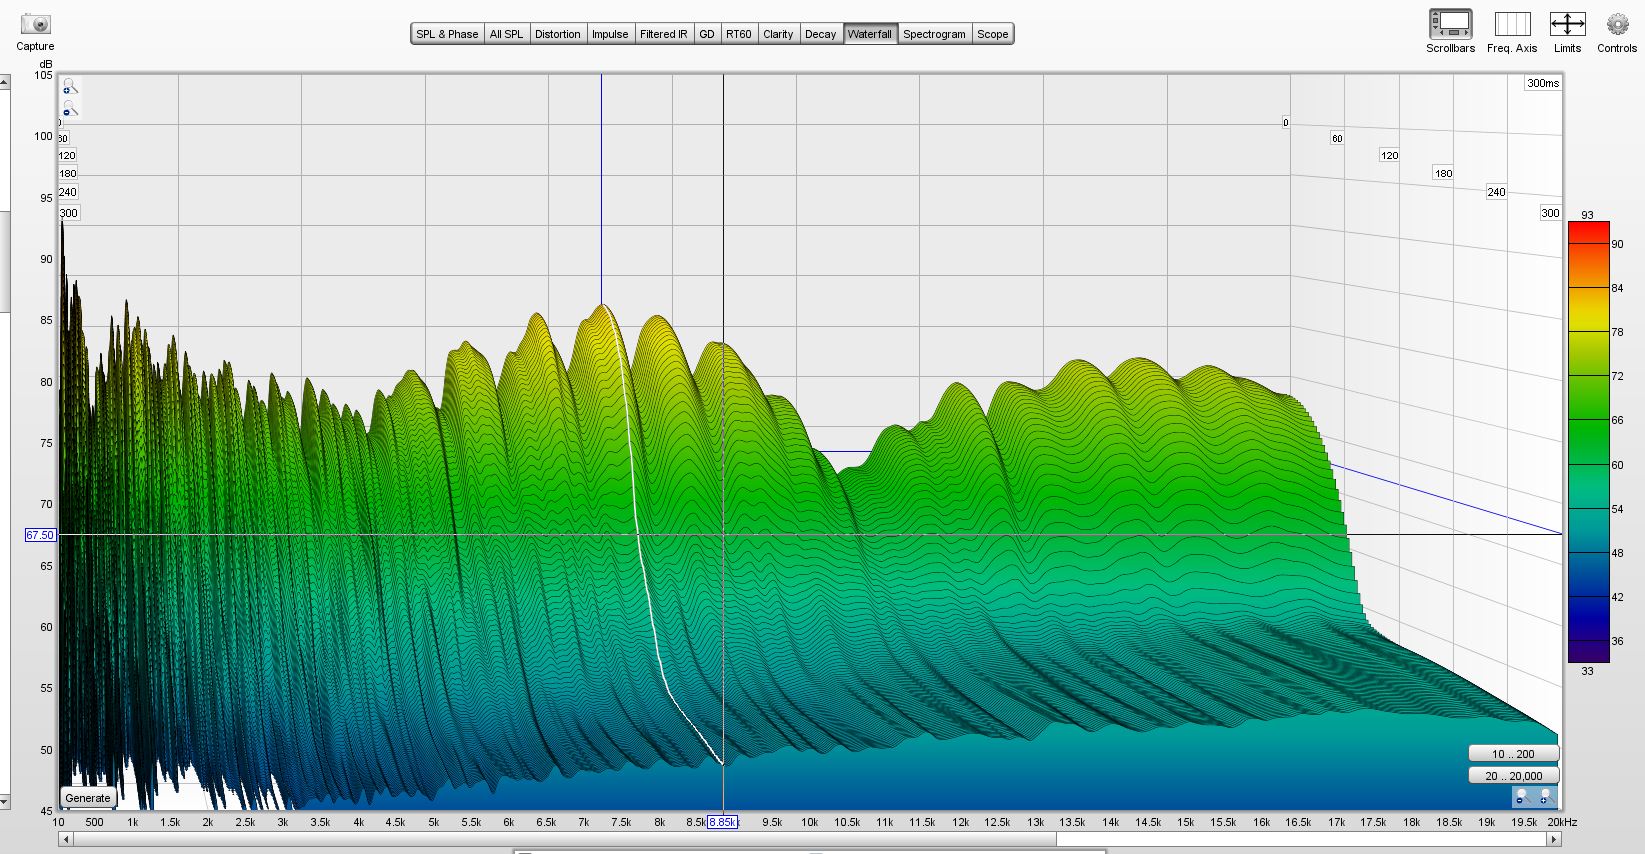Set range with the 20 .. 20,000 button
Image resolution: width=1645 pixels, height=854 pixels.
point(1513,776)
